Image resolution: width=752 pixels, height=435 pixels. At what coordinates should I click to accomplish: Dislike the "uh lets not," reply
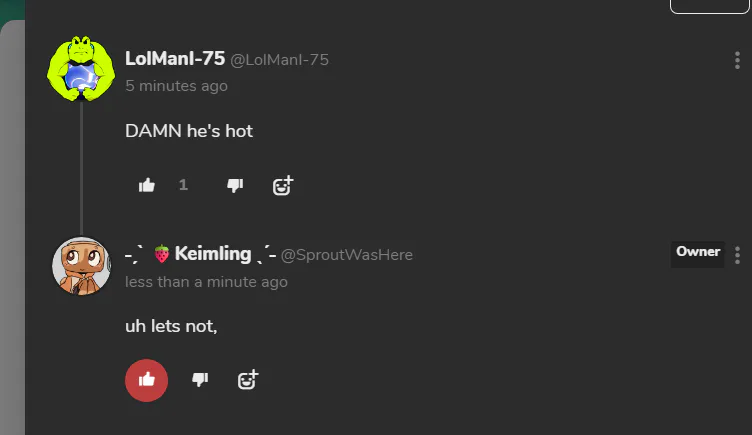(200, 379)
